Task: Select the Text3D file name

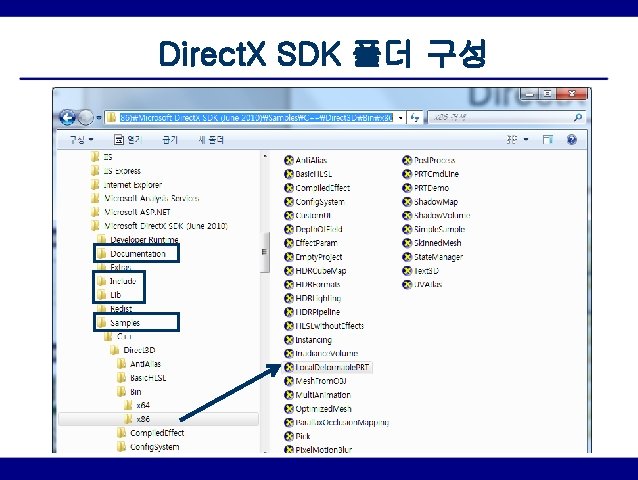Action: [426, 271]
